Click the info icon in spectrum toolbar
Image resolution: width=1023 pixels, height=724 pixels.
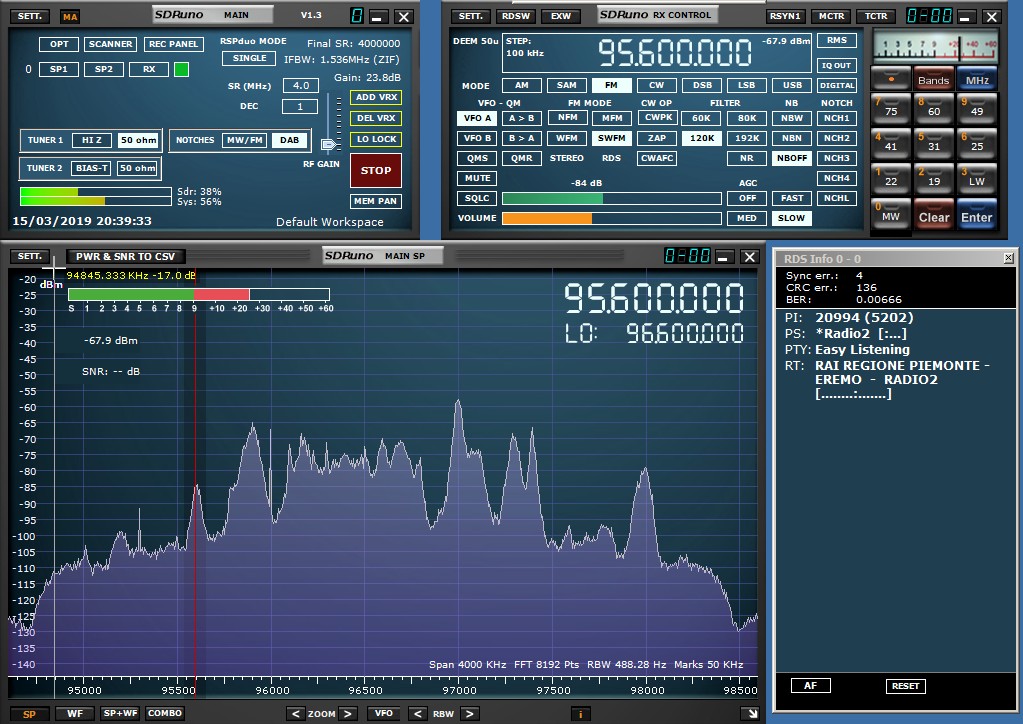580,714
